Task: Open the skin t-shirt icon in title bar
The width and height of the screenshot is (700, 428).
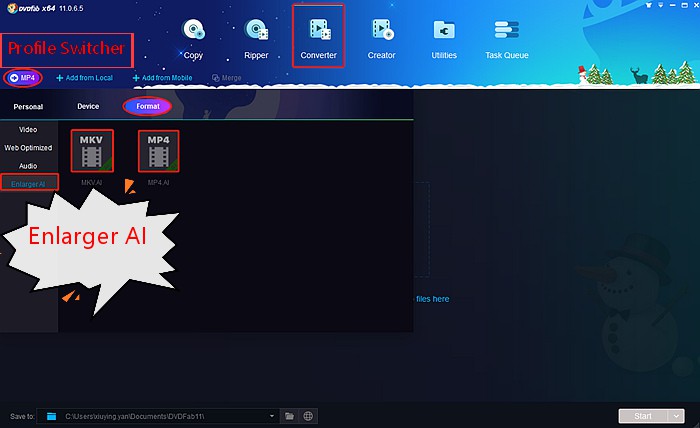Action: [649, 5]
